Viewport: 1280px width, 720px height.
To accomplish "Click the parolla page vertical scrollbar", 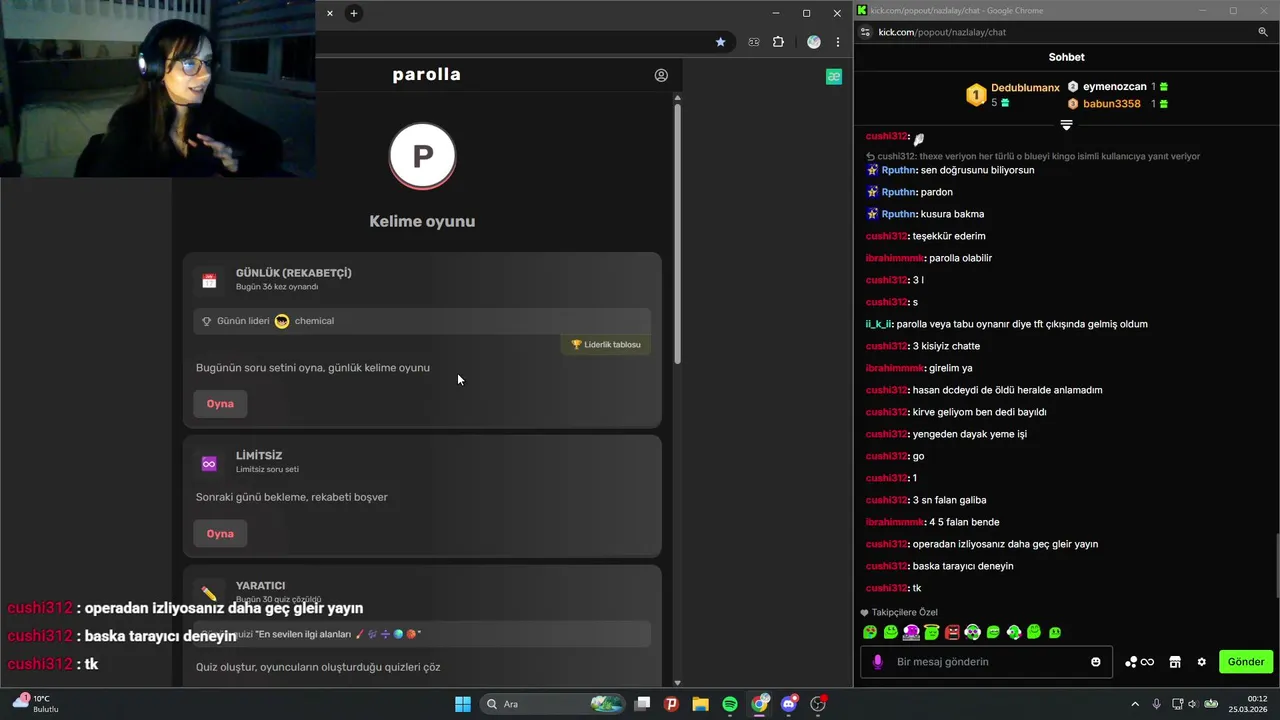I will (x=677, y=232).
